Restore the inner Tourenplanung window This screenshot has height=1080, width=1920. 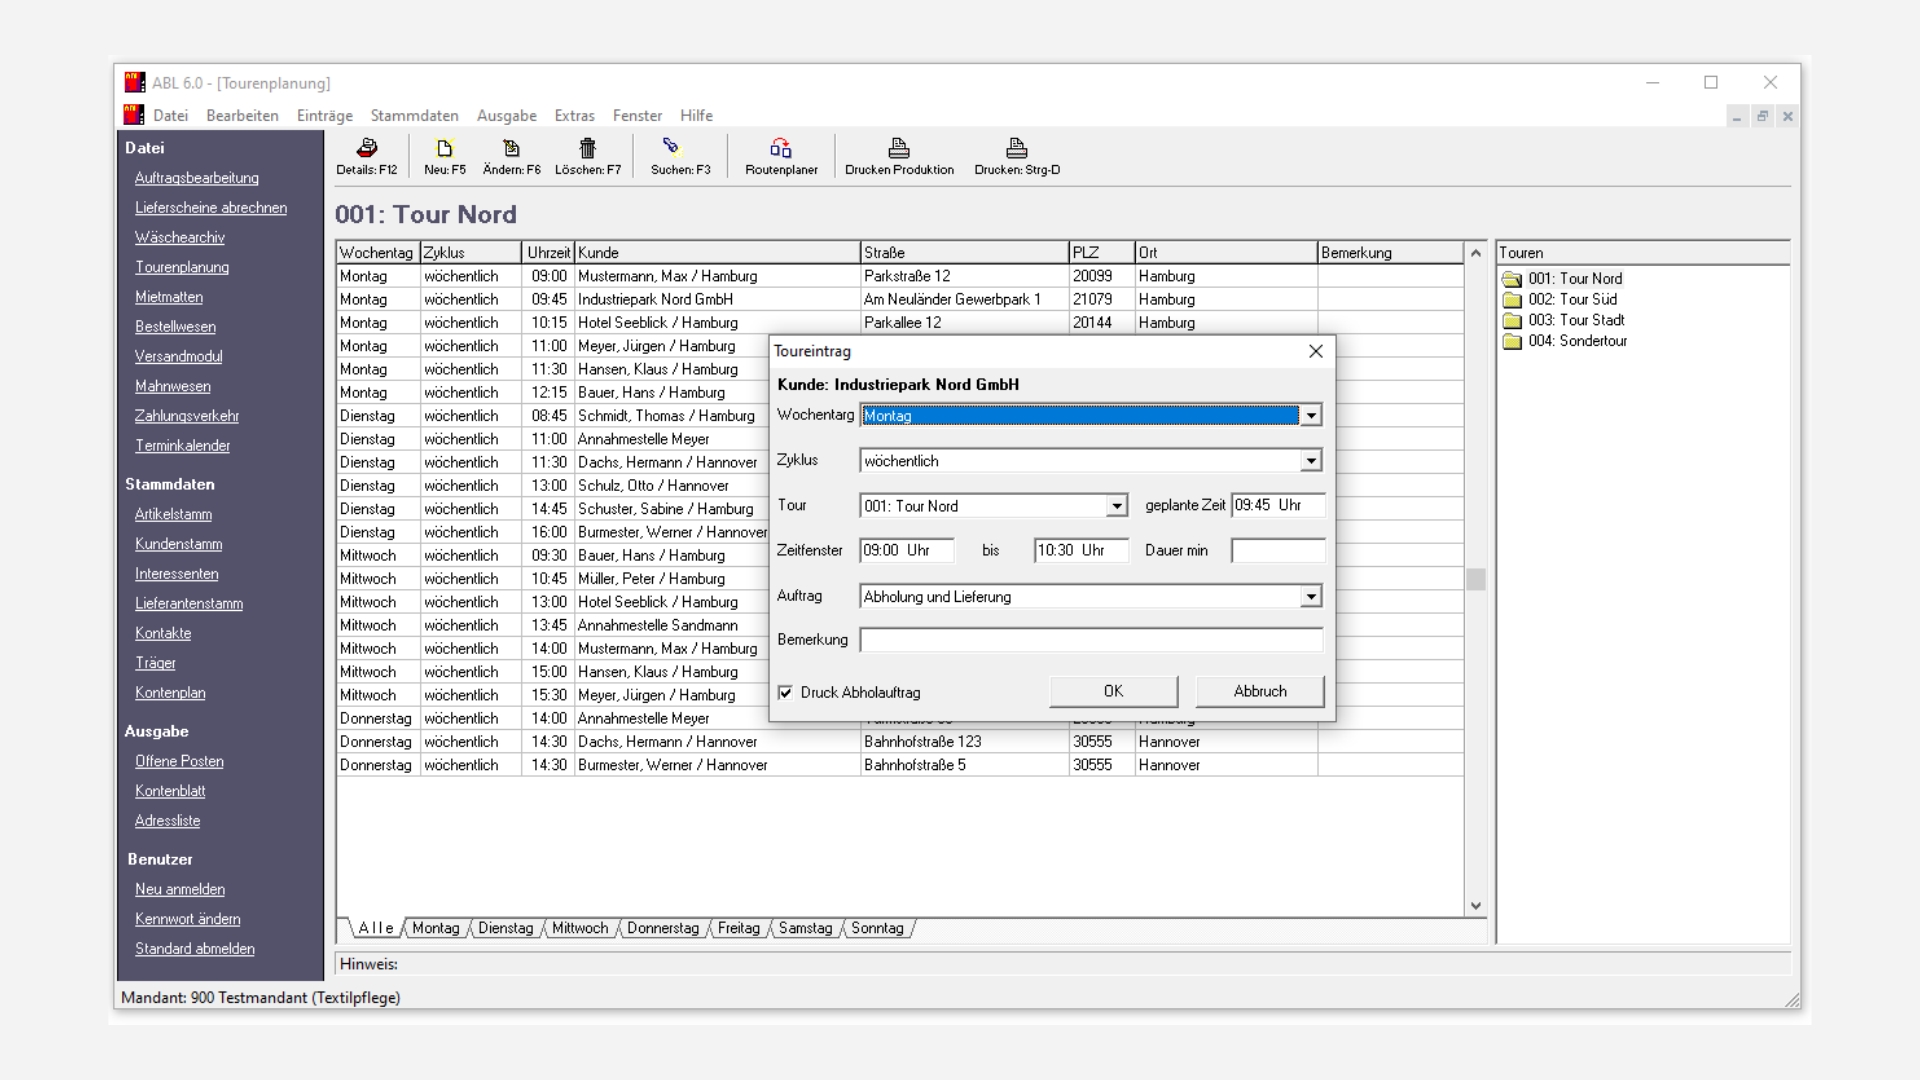tap(1762, 116)
